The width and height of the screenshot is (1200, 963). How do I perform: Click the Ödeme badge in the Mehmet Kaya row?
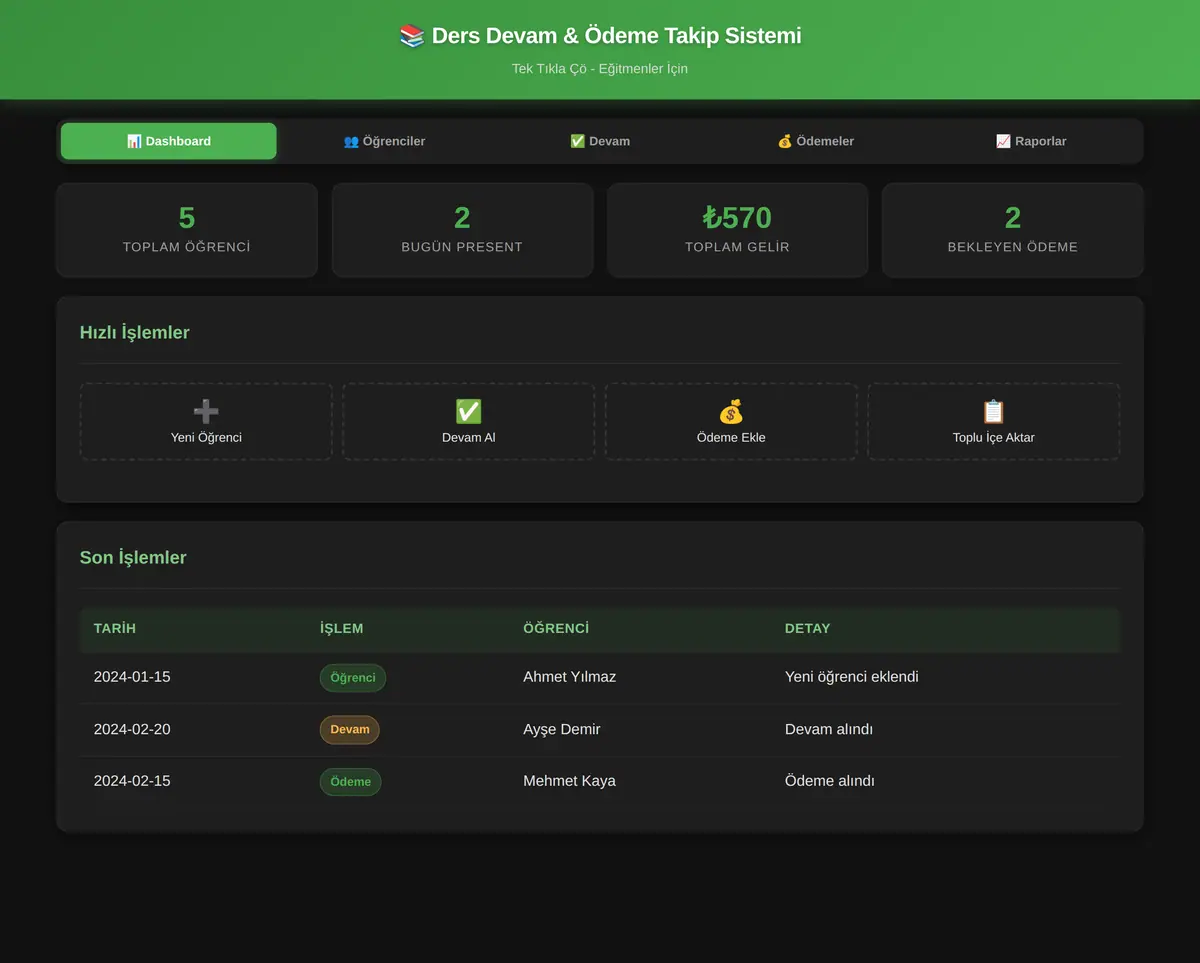coord(351,782)
